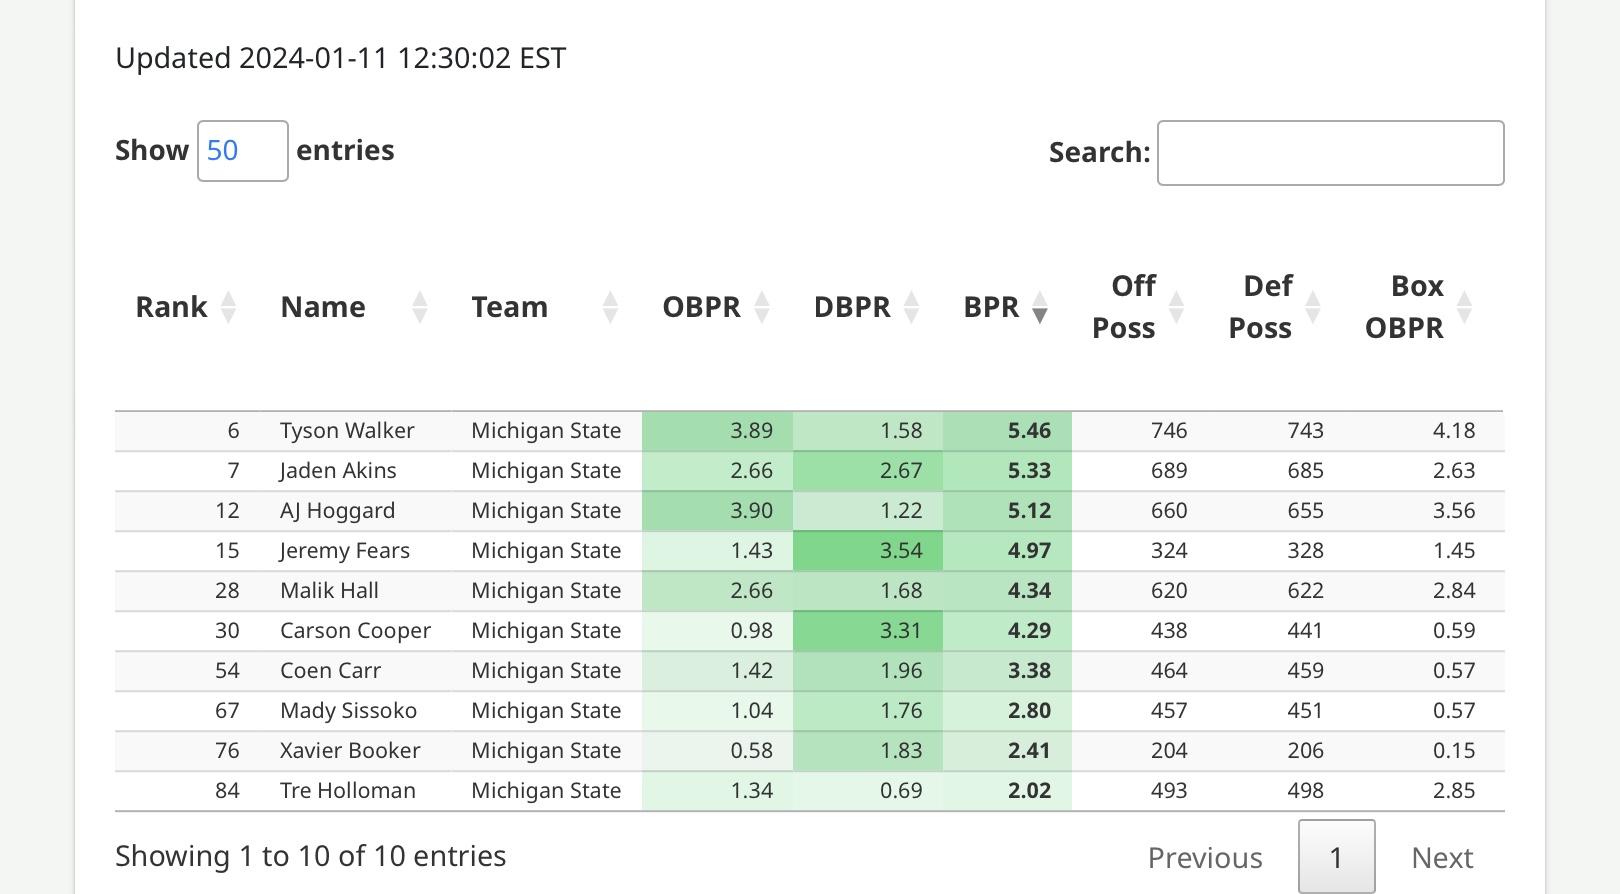Reverse BPR sort using its arrow

(x=1040, y=307)
